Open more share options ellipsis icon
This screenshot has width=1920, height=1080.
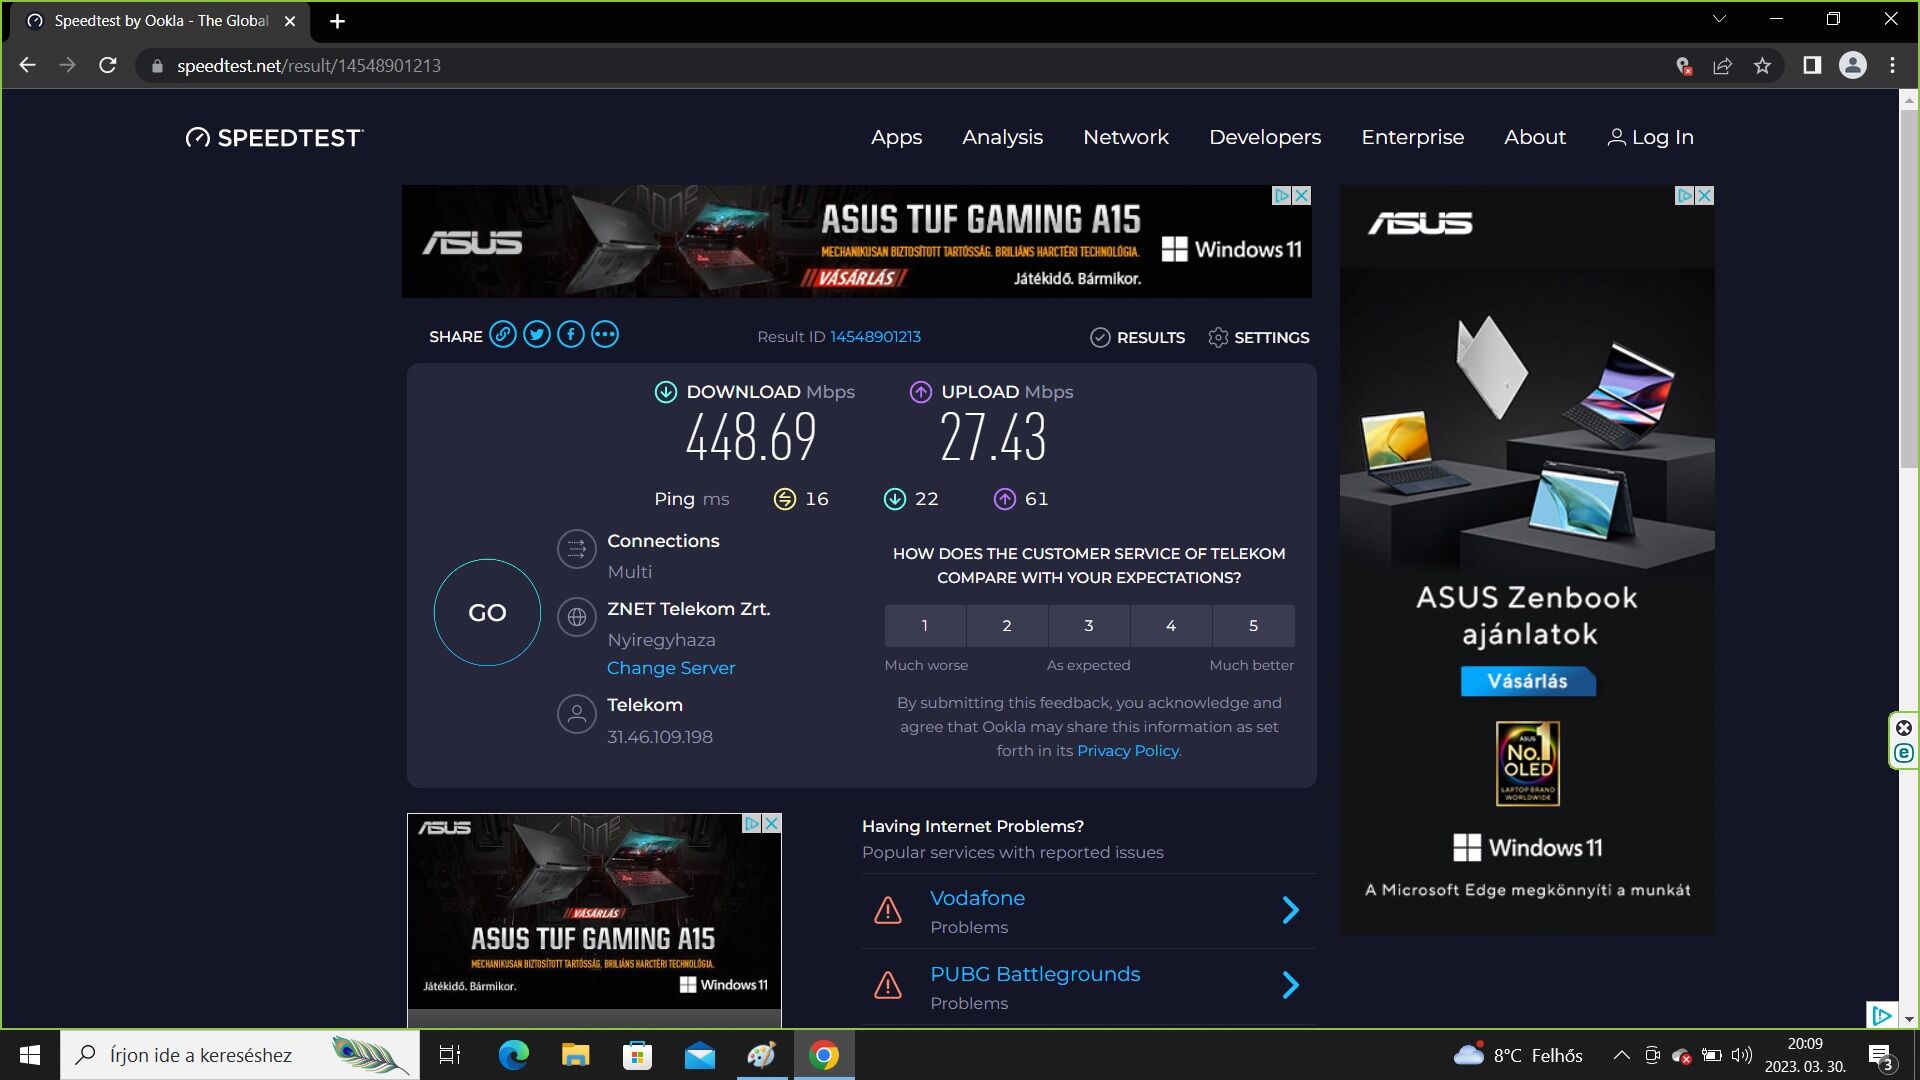(605, 335)
